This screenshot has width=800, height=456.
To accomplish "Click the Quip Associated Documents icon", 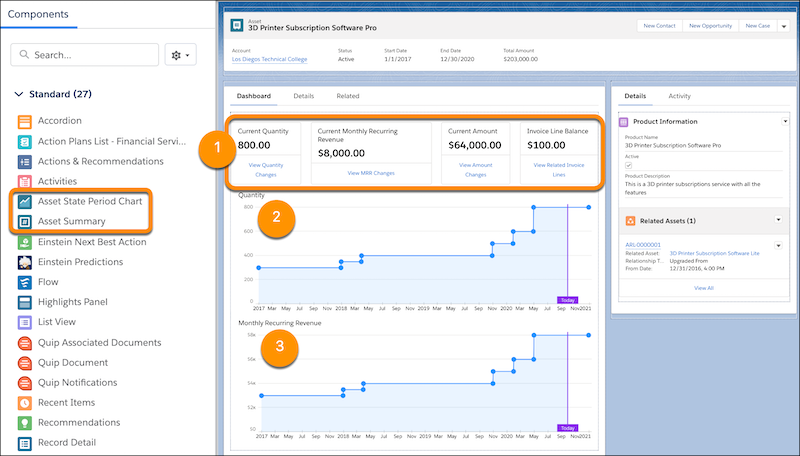I will tap(24, 342).
